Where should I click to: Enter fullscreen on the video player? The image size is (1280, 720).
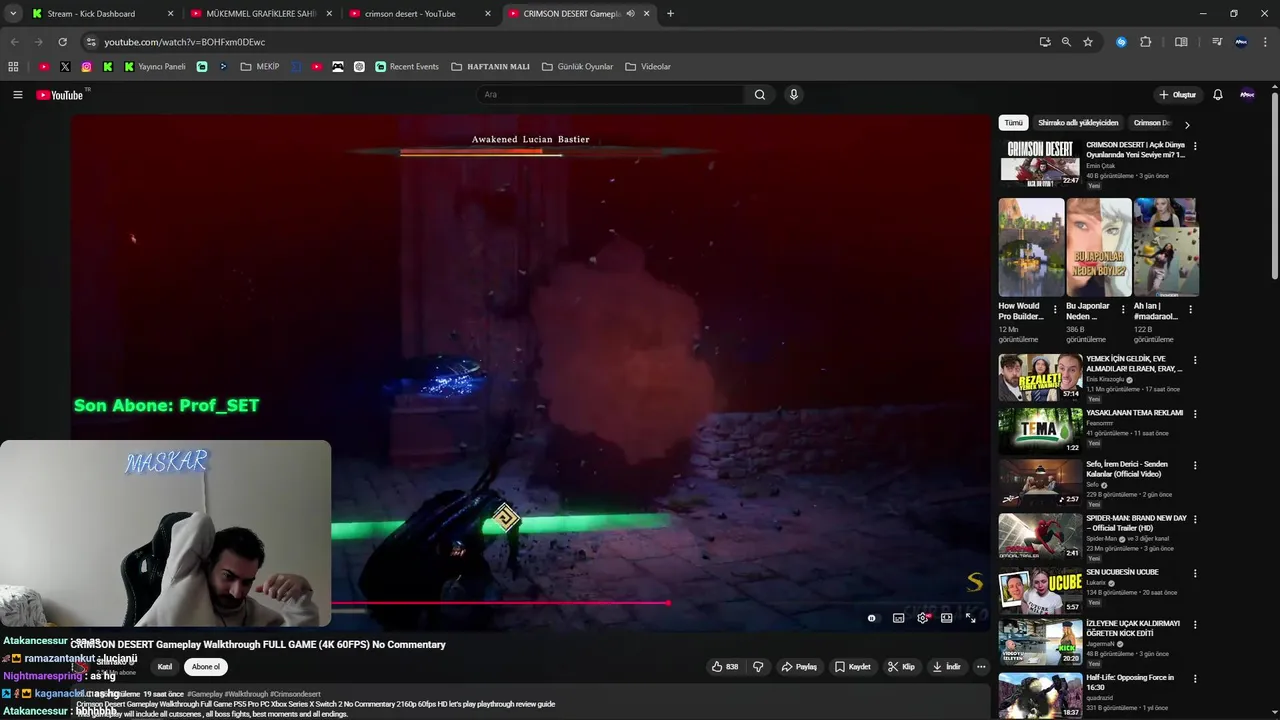(x=970, y=618)
